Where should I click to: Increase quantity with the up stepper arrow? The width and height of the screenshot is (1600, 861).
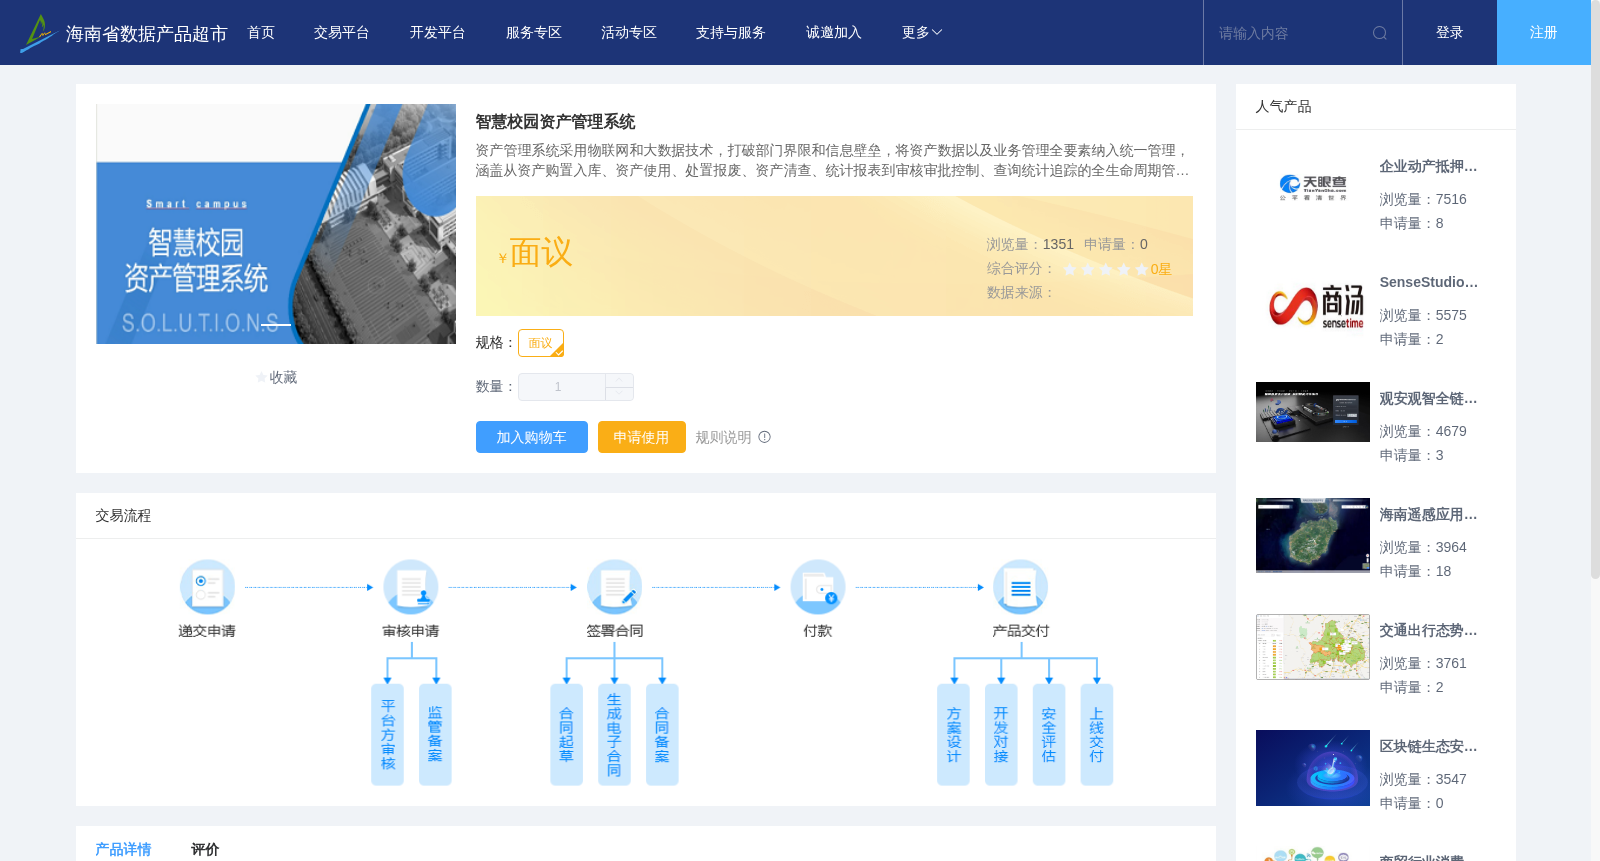pos(619,380)
